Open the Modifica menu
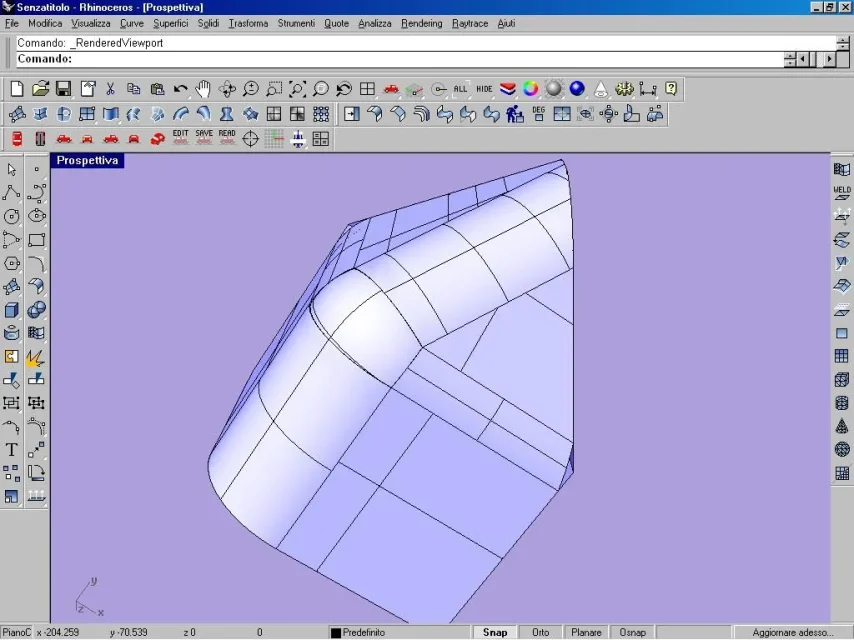This screenshot has width=854, height=640. coord(45,23)
